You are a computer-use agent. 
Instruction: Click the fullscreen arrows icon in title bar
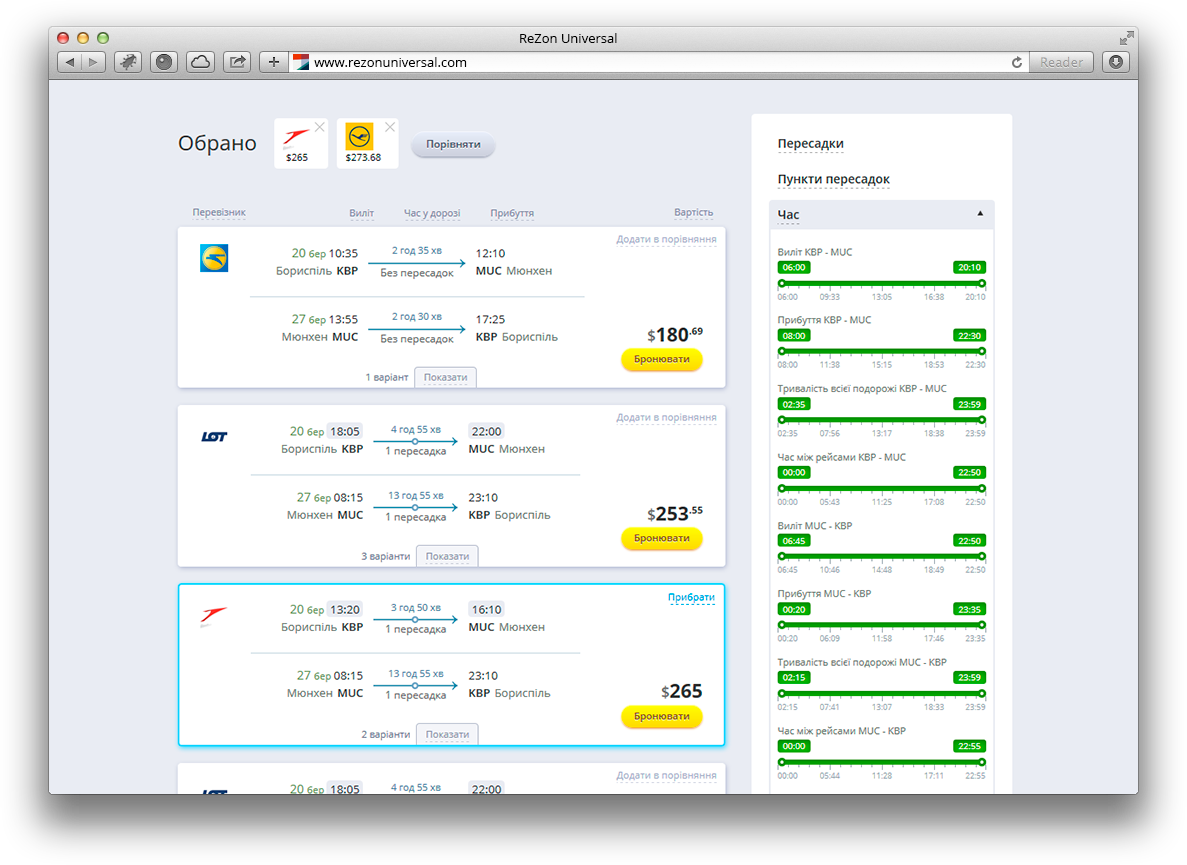point(1126,38)
